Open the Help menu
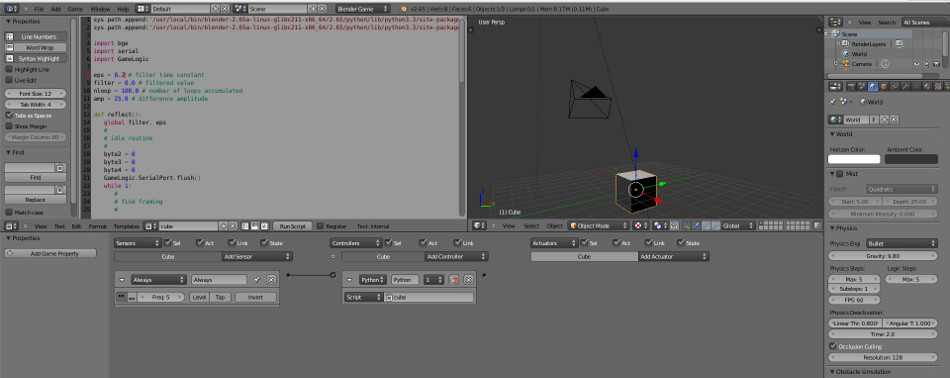 click(123, 10)
